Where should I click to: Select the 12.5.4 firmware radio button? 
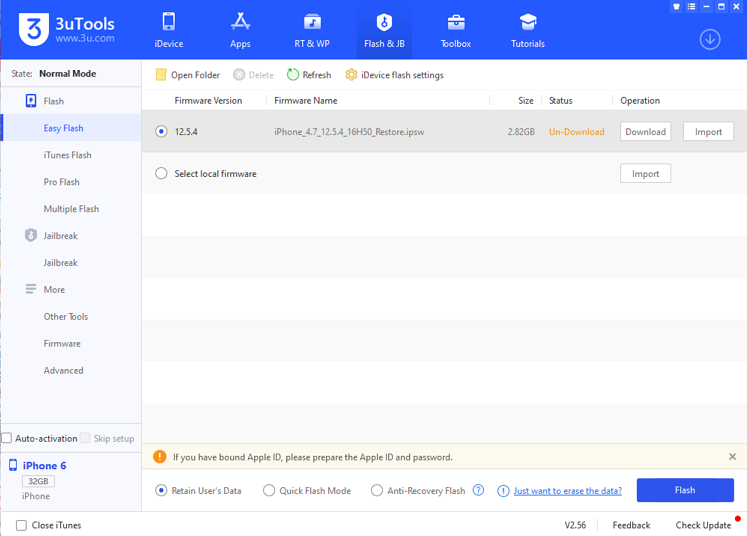pyautogui.click(x=161, y=131)
